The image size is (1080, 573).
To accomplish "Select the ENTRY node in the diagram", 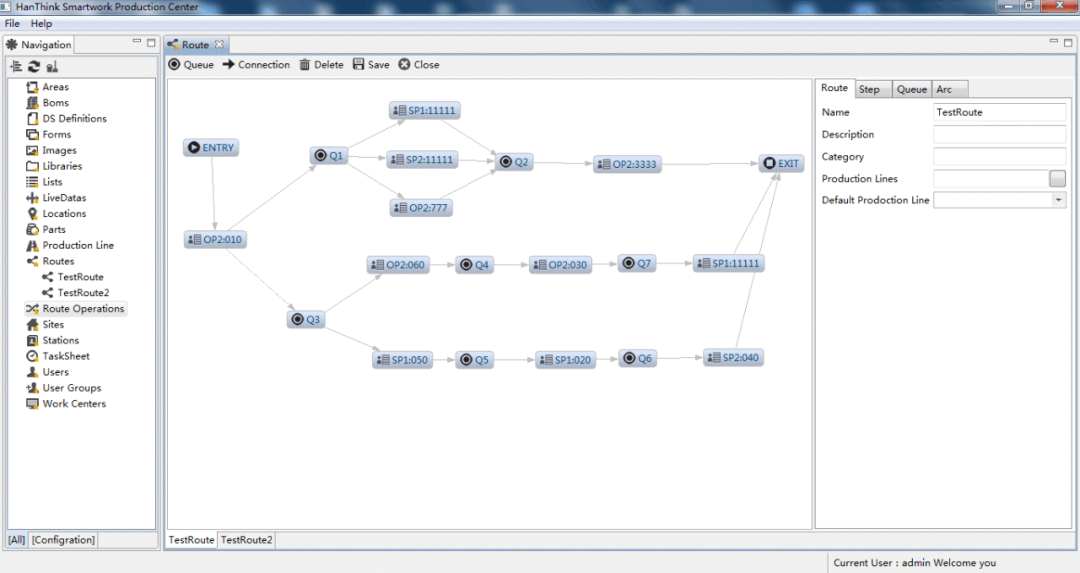I will (211, 148).
